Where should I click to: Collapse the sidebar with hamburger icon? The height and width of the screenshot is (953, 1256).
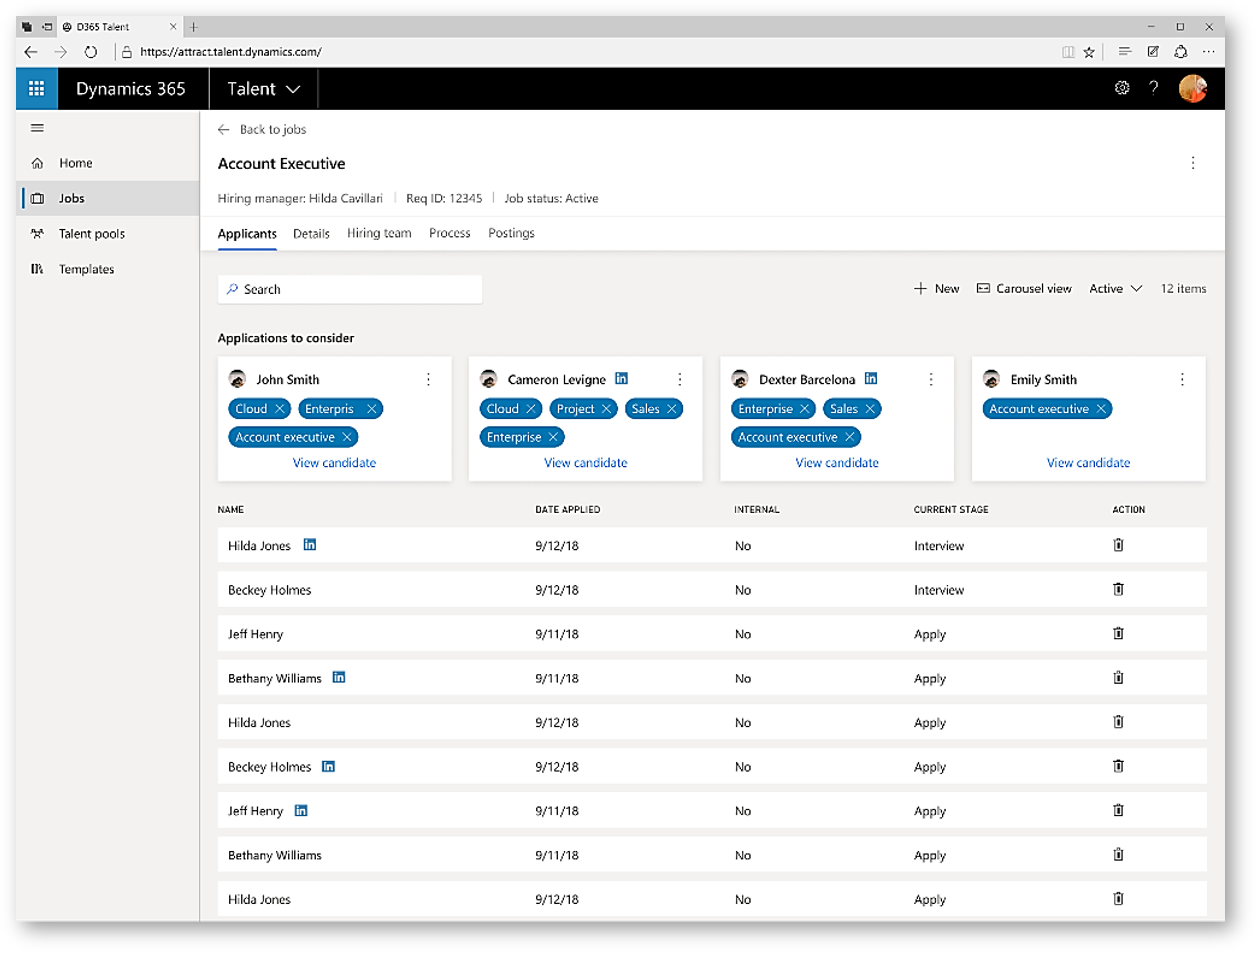point(37,128)
